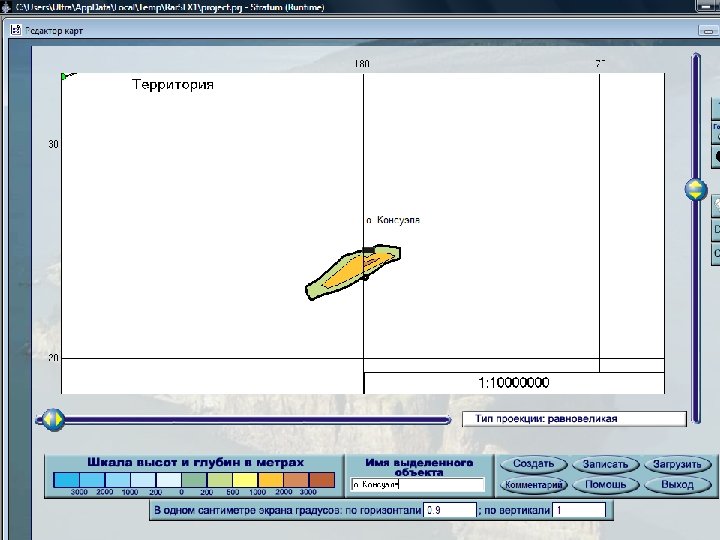Click the horizontal map slider handle
Viewport: 720px width, 540px height.
53,420
